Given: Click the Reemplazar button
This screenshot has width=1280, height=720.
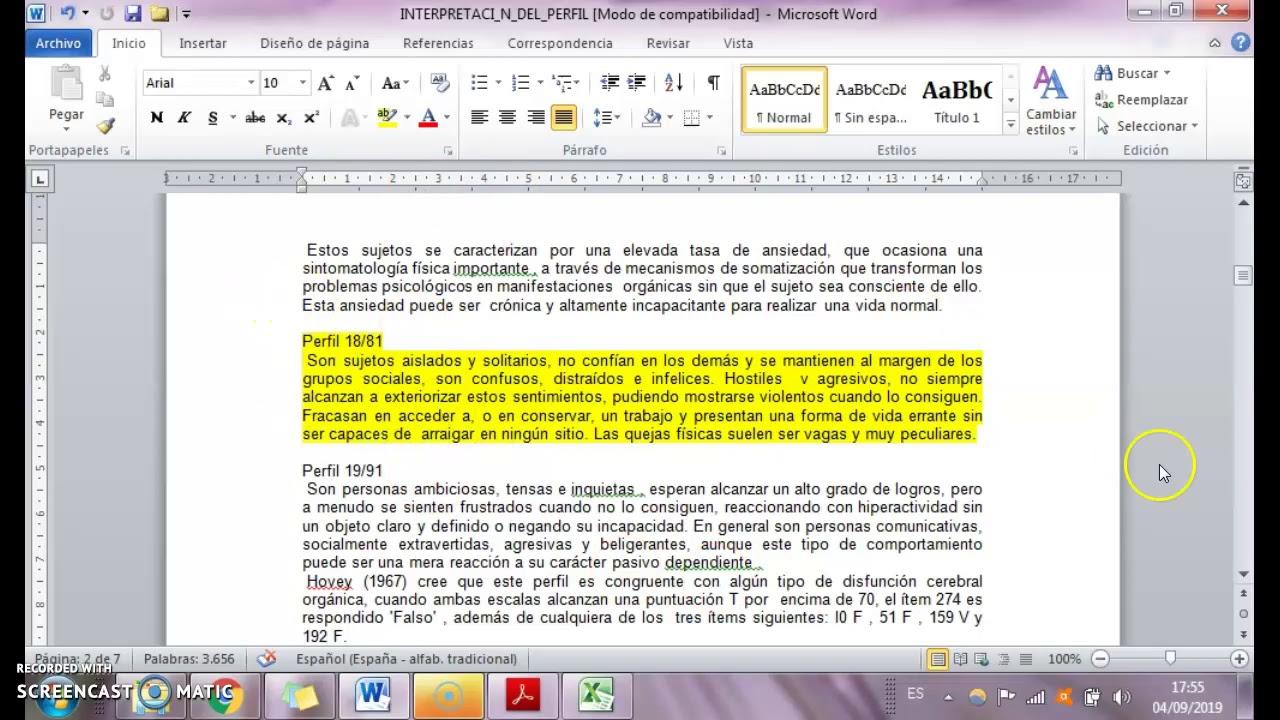Looking at the screenshot, I should click(x=1142, y=100).
